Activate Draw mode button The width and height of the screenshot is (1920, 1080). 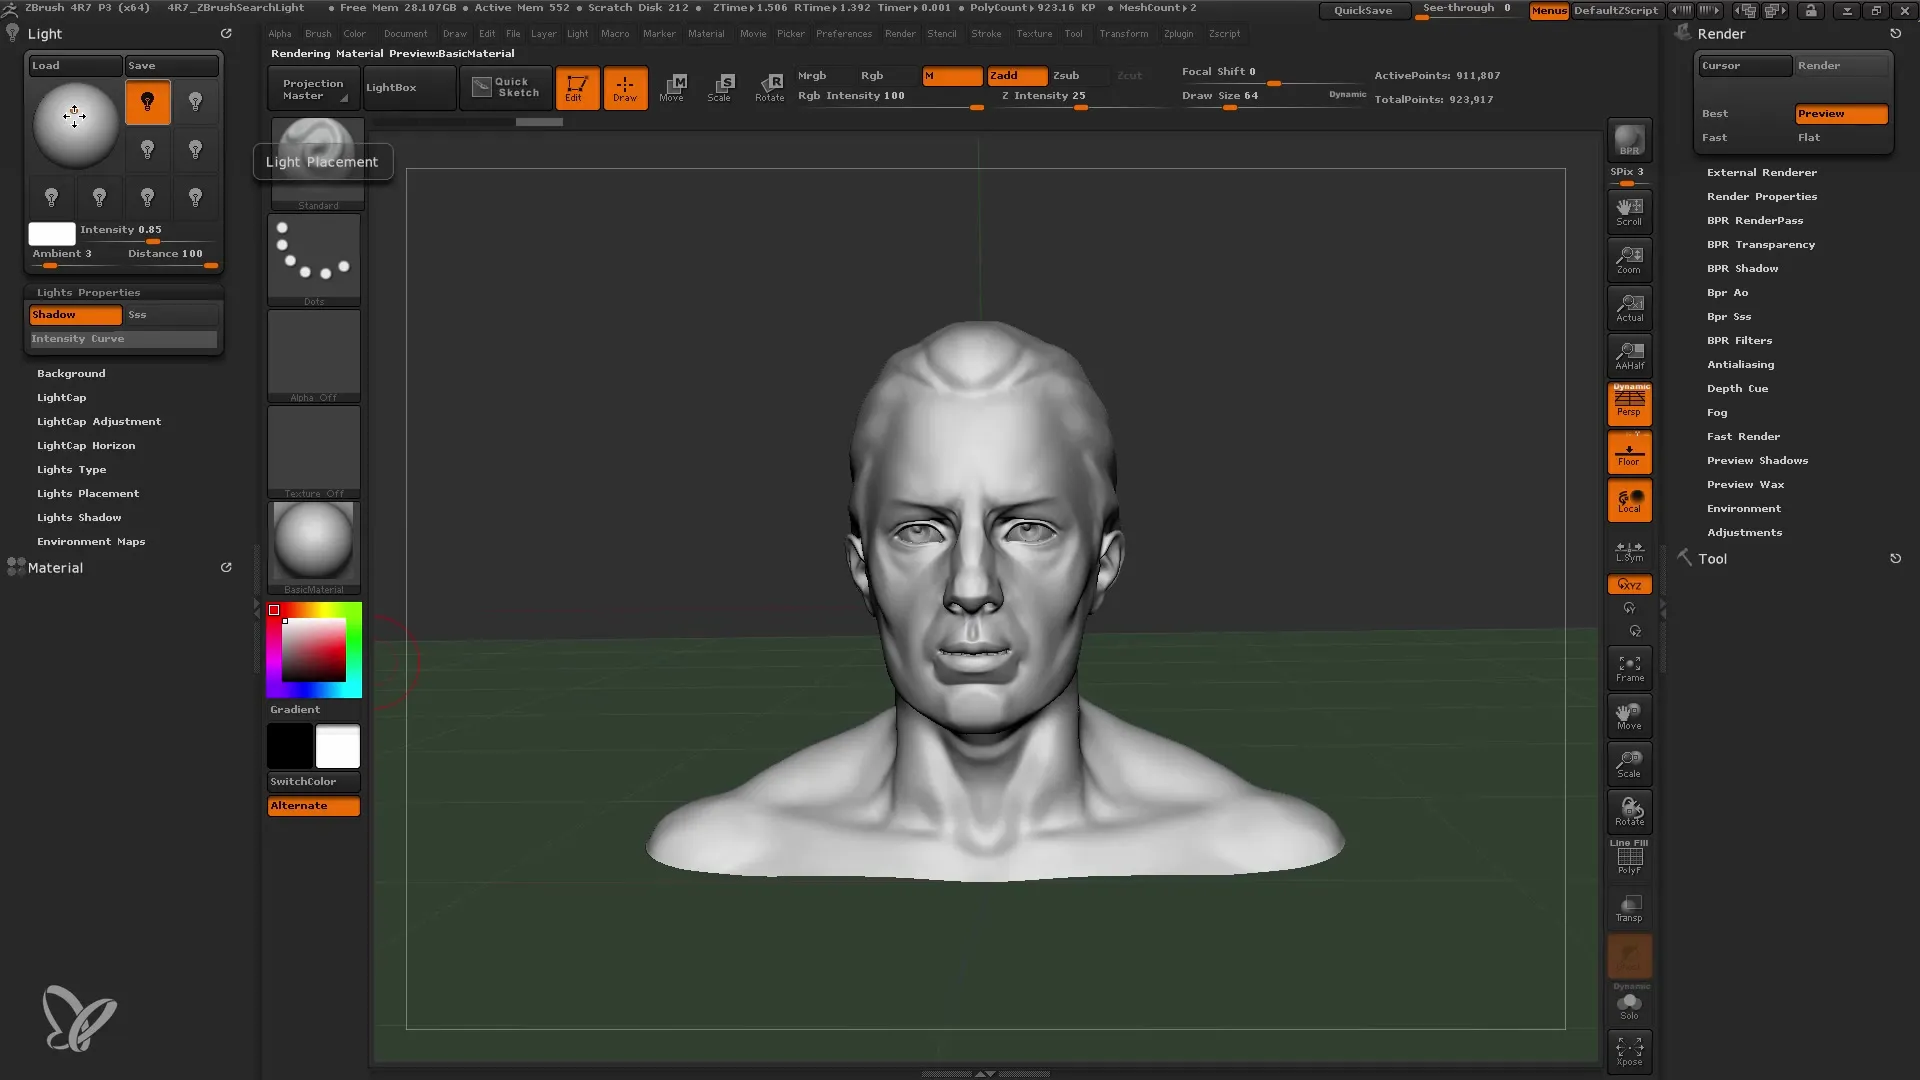625,88
